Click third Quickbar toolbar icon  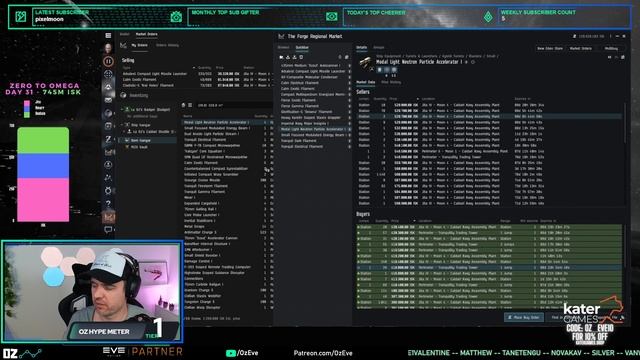click(x=294, y=57)
